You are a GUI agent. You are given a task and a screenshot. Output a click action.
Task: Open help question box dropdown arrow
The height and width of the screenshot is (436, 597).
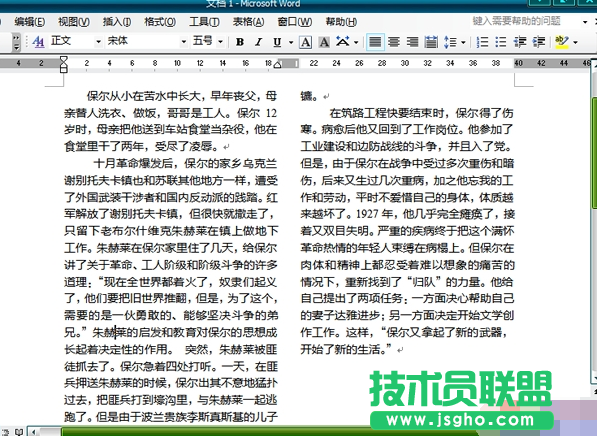pyautogui.click(x=585, y=22)
